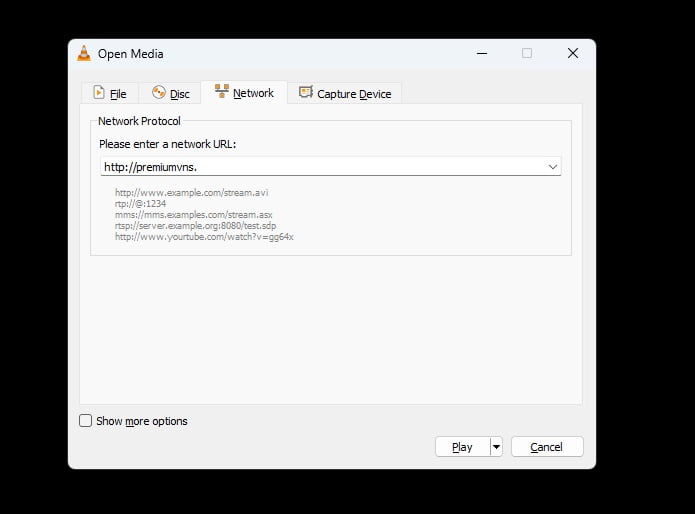Expand the network URL history dropdown

pyautogui.click(x=552, y=167)
